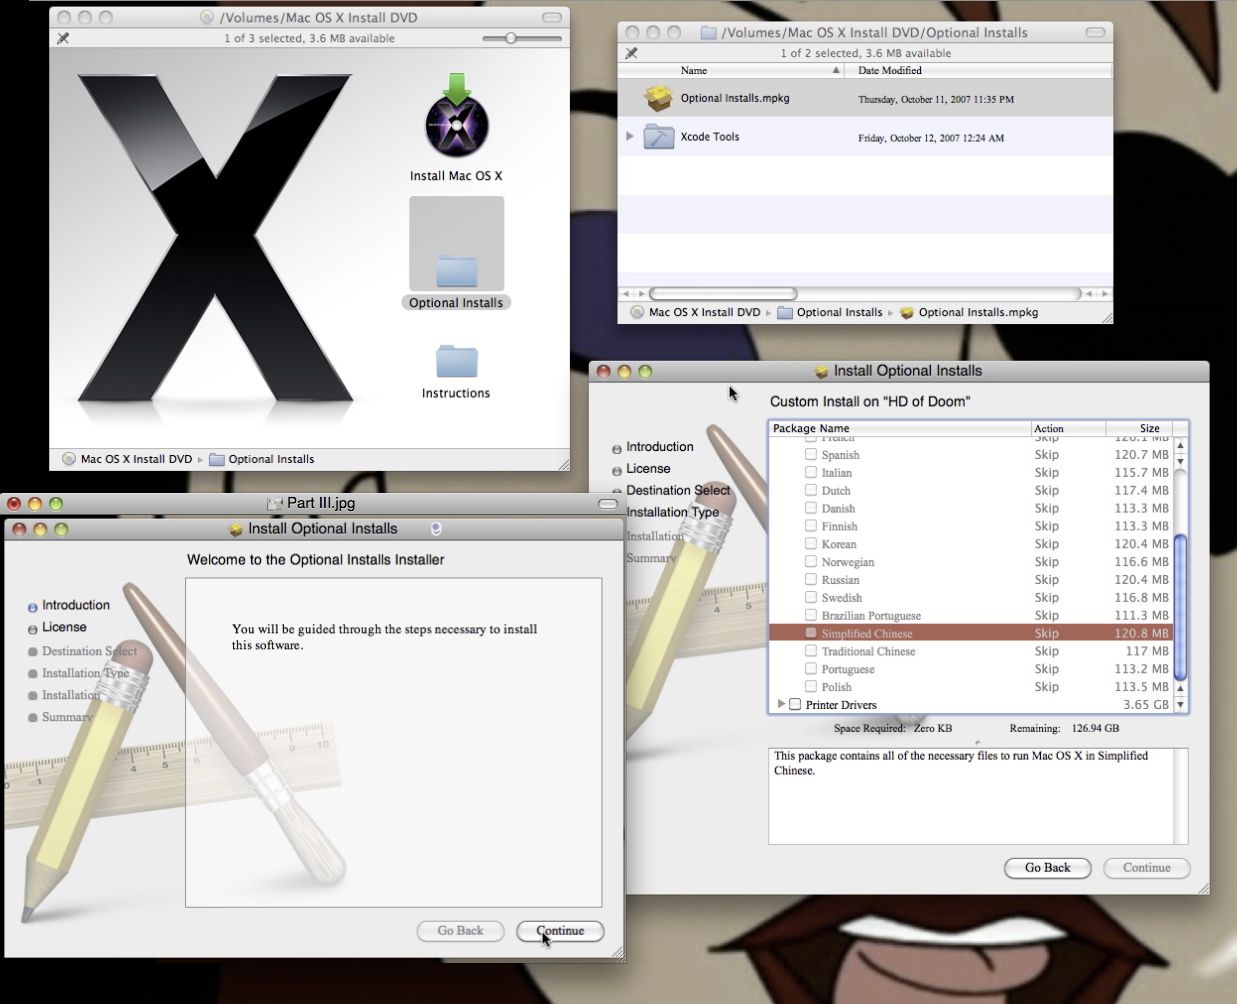Click Skip action for Simplified Chinese row
Viewport: 1237px width, 1004px height.
pos(1046,633)
